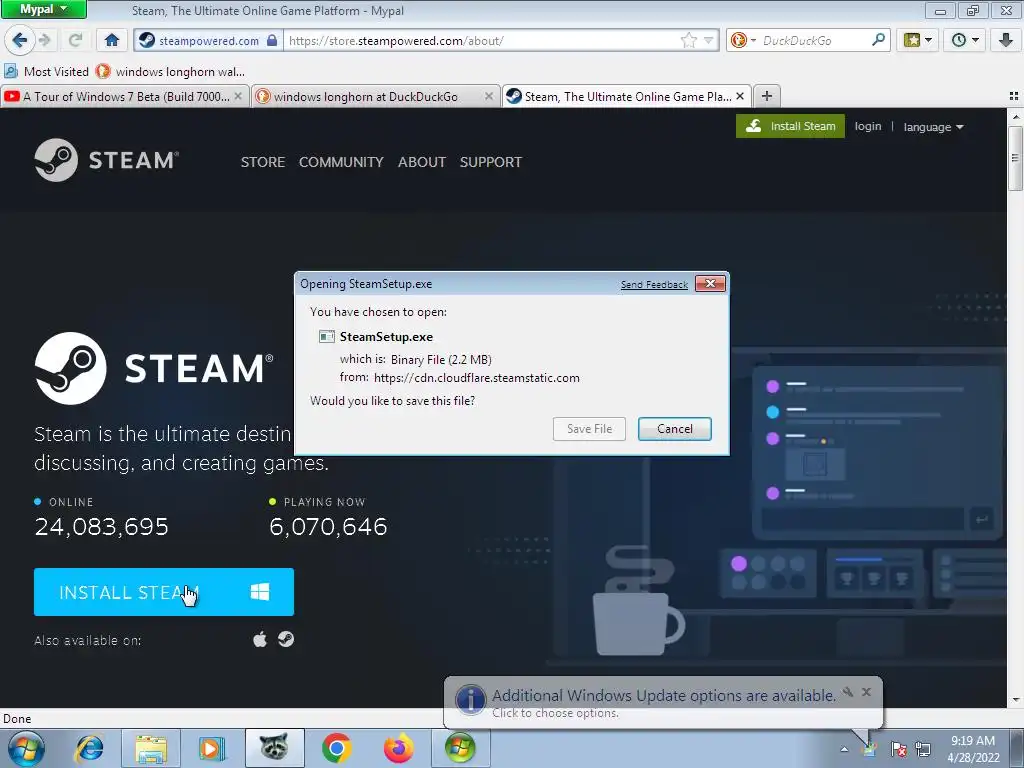Image resolution: width=1024 pixels, height=768 pixels.
Task: Dismiss the Windows Update notification balloon
Action: pyautogui.click(x=866, y=692)
